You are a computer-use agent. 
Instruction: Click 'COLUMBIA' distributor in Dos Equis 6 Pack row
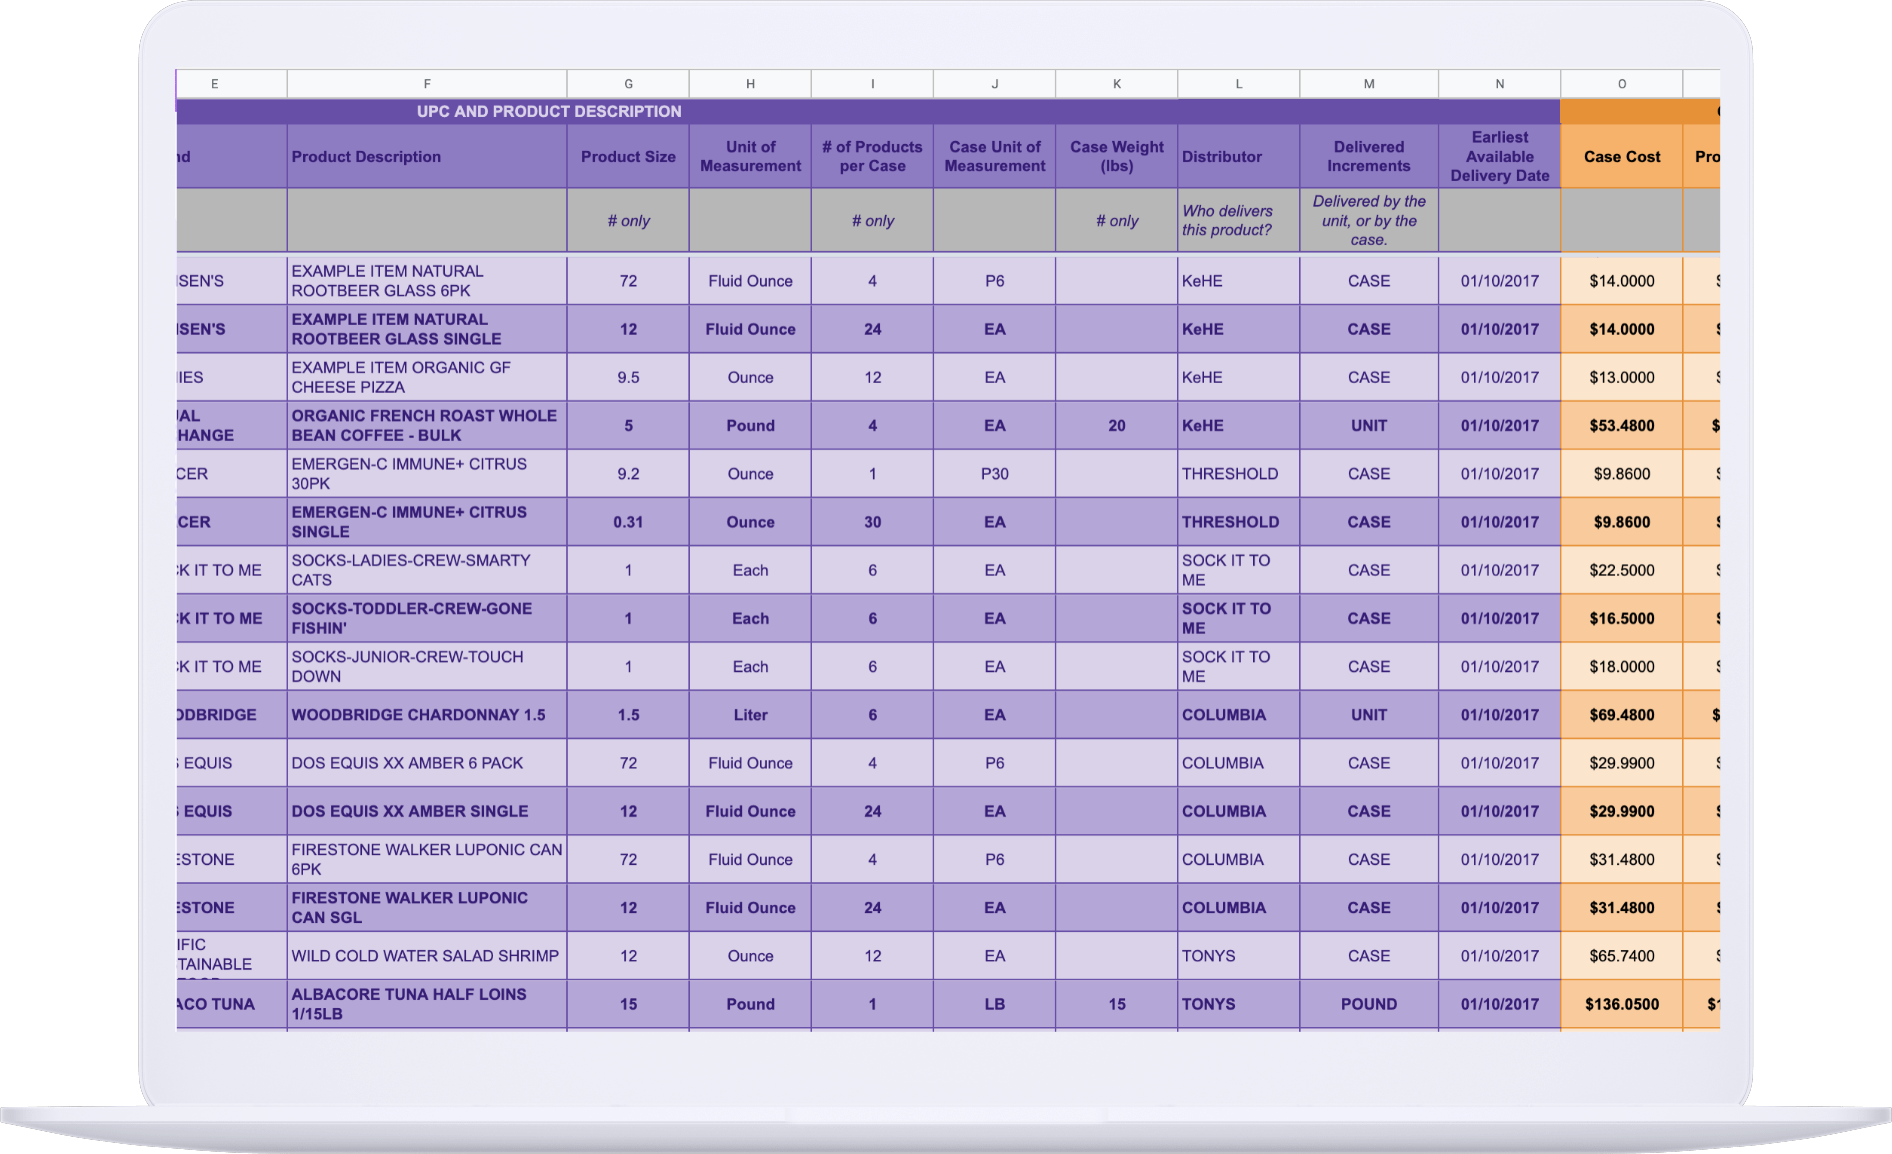coord(1239,763)
